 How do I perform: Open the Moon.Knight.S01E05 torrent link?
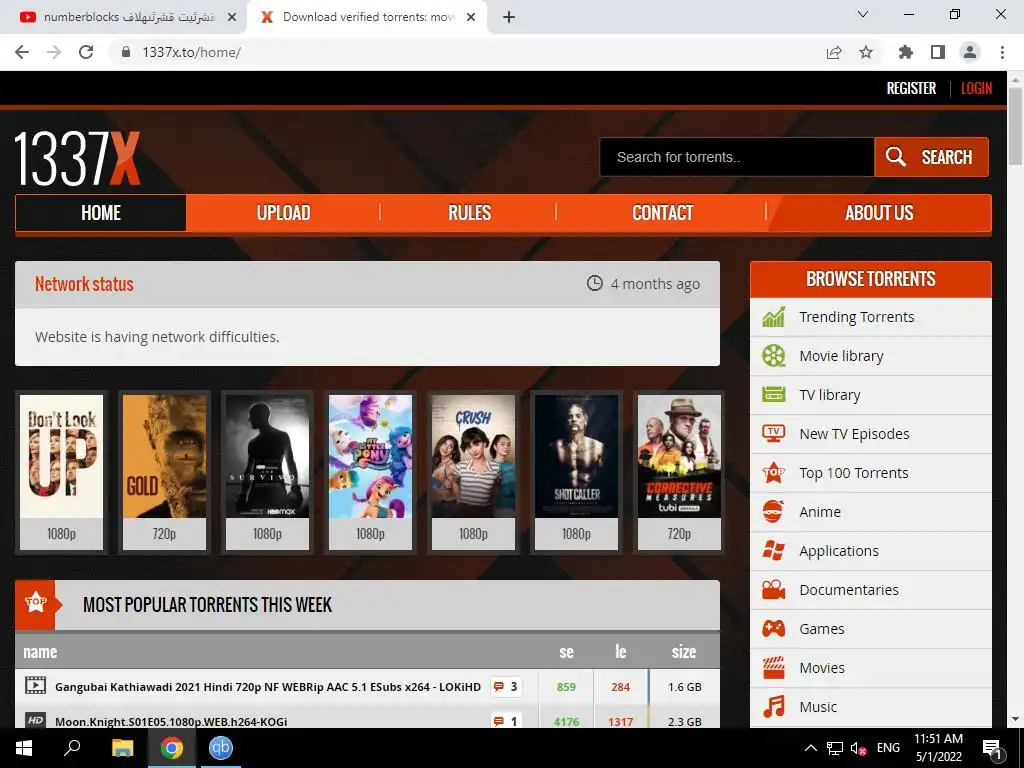[x=171, y=722]
